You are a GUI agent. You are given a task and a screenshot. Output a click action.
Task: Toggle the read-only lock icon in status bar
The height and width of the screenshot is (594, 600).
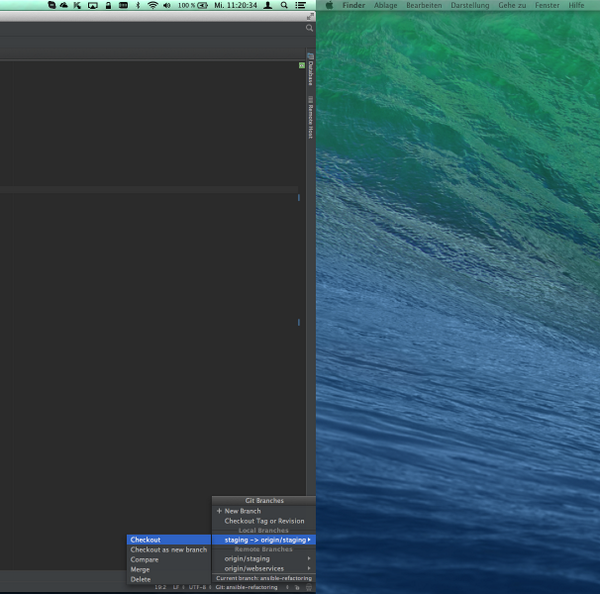pos(297,587)
